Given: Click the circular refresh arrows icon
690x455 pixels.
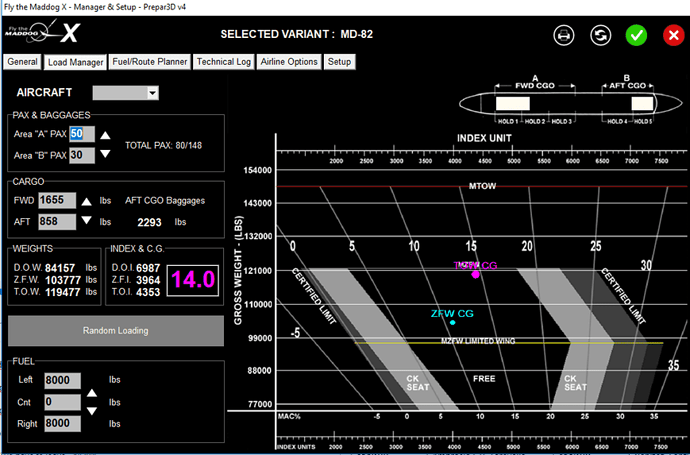Looking at the screenshot, I should tap(600, 35).
